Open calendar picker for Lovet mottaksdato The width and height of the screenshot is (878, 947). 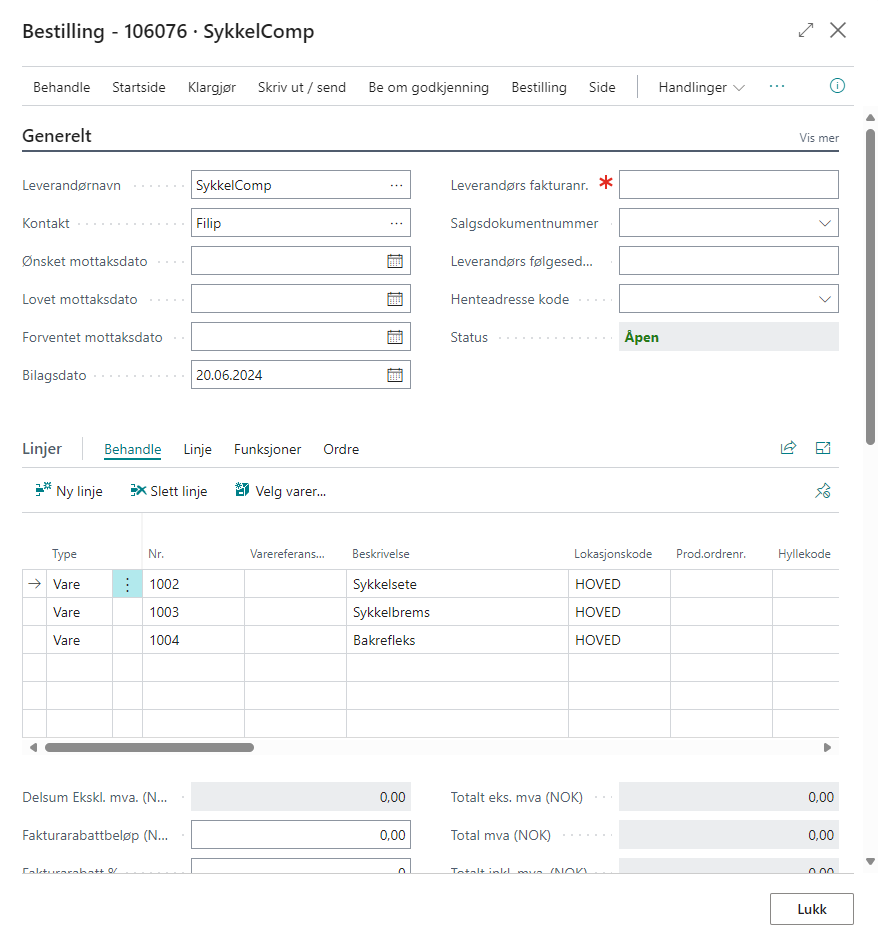tap(395, 299)
